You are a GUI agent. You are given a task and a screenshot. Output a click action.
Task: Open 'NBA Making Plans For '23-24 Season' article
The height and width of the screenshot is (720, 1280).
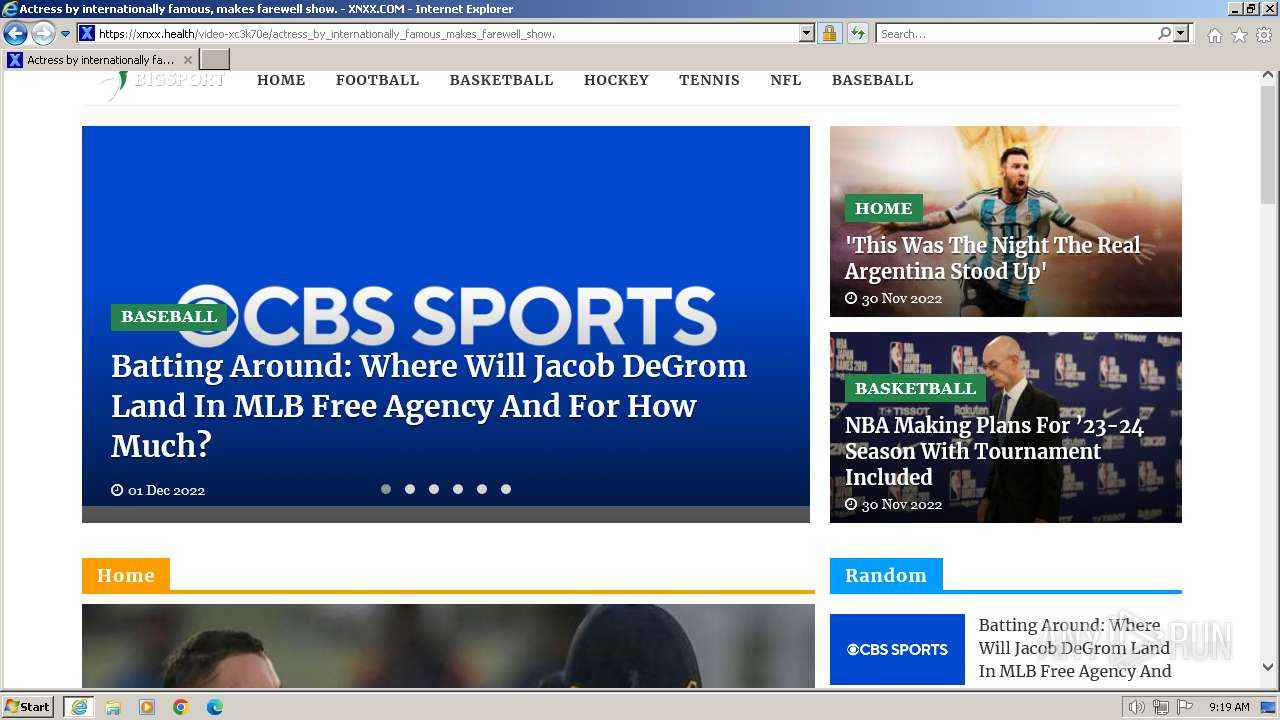pyautogui.click(x=994, y=451)
